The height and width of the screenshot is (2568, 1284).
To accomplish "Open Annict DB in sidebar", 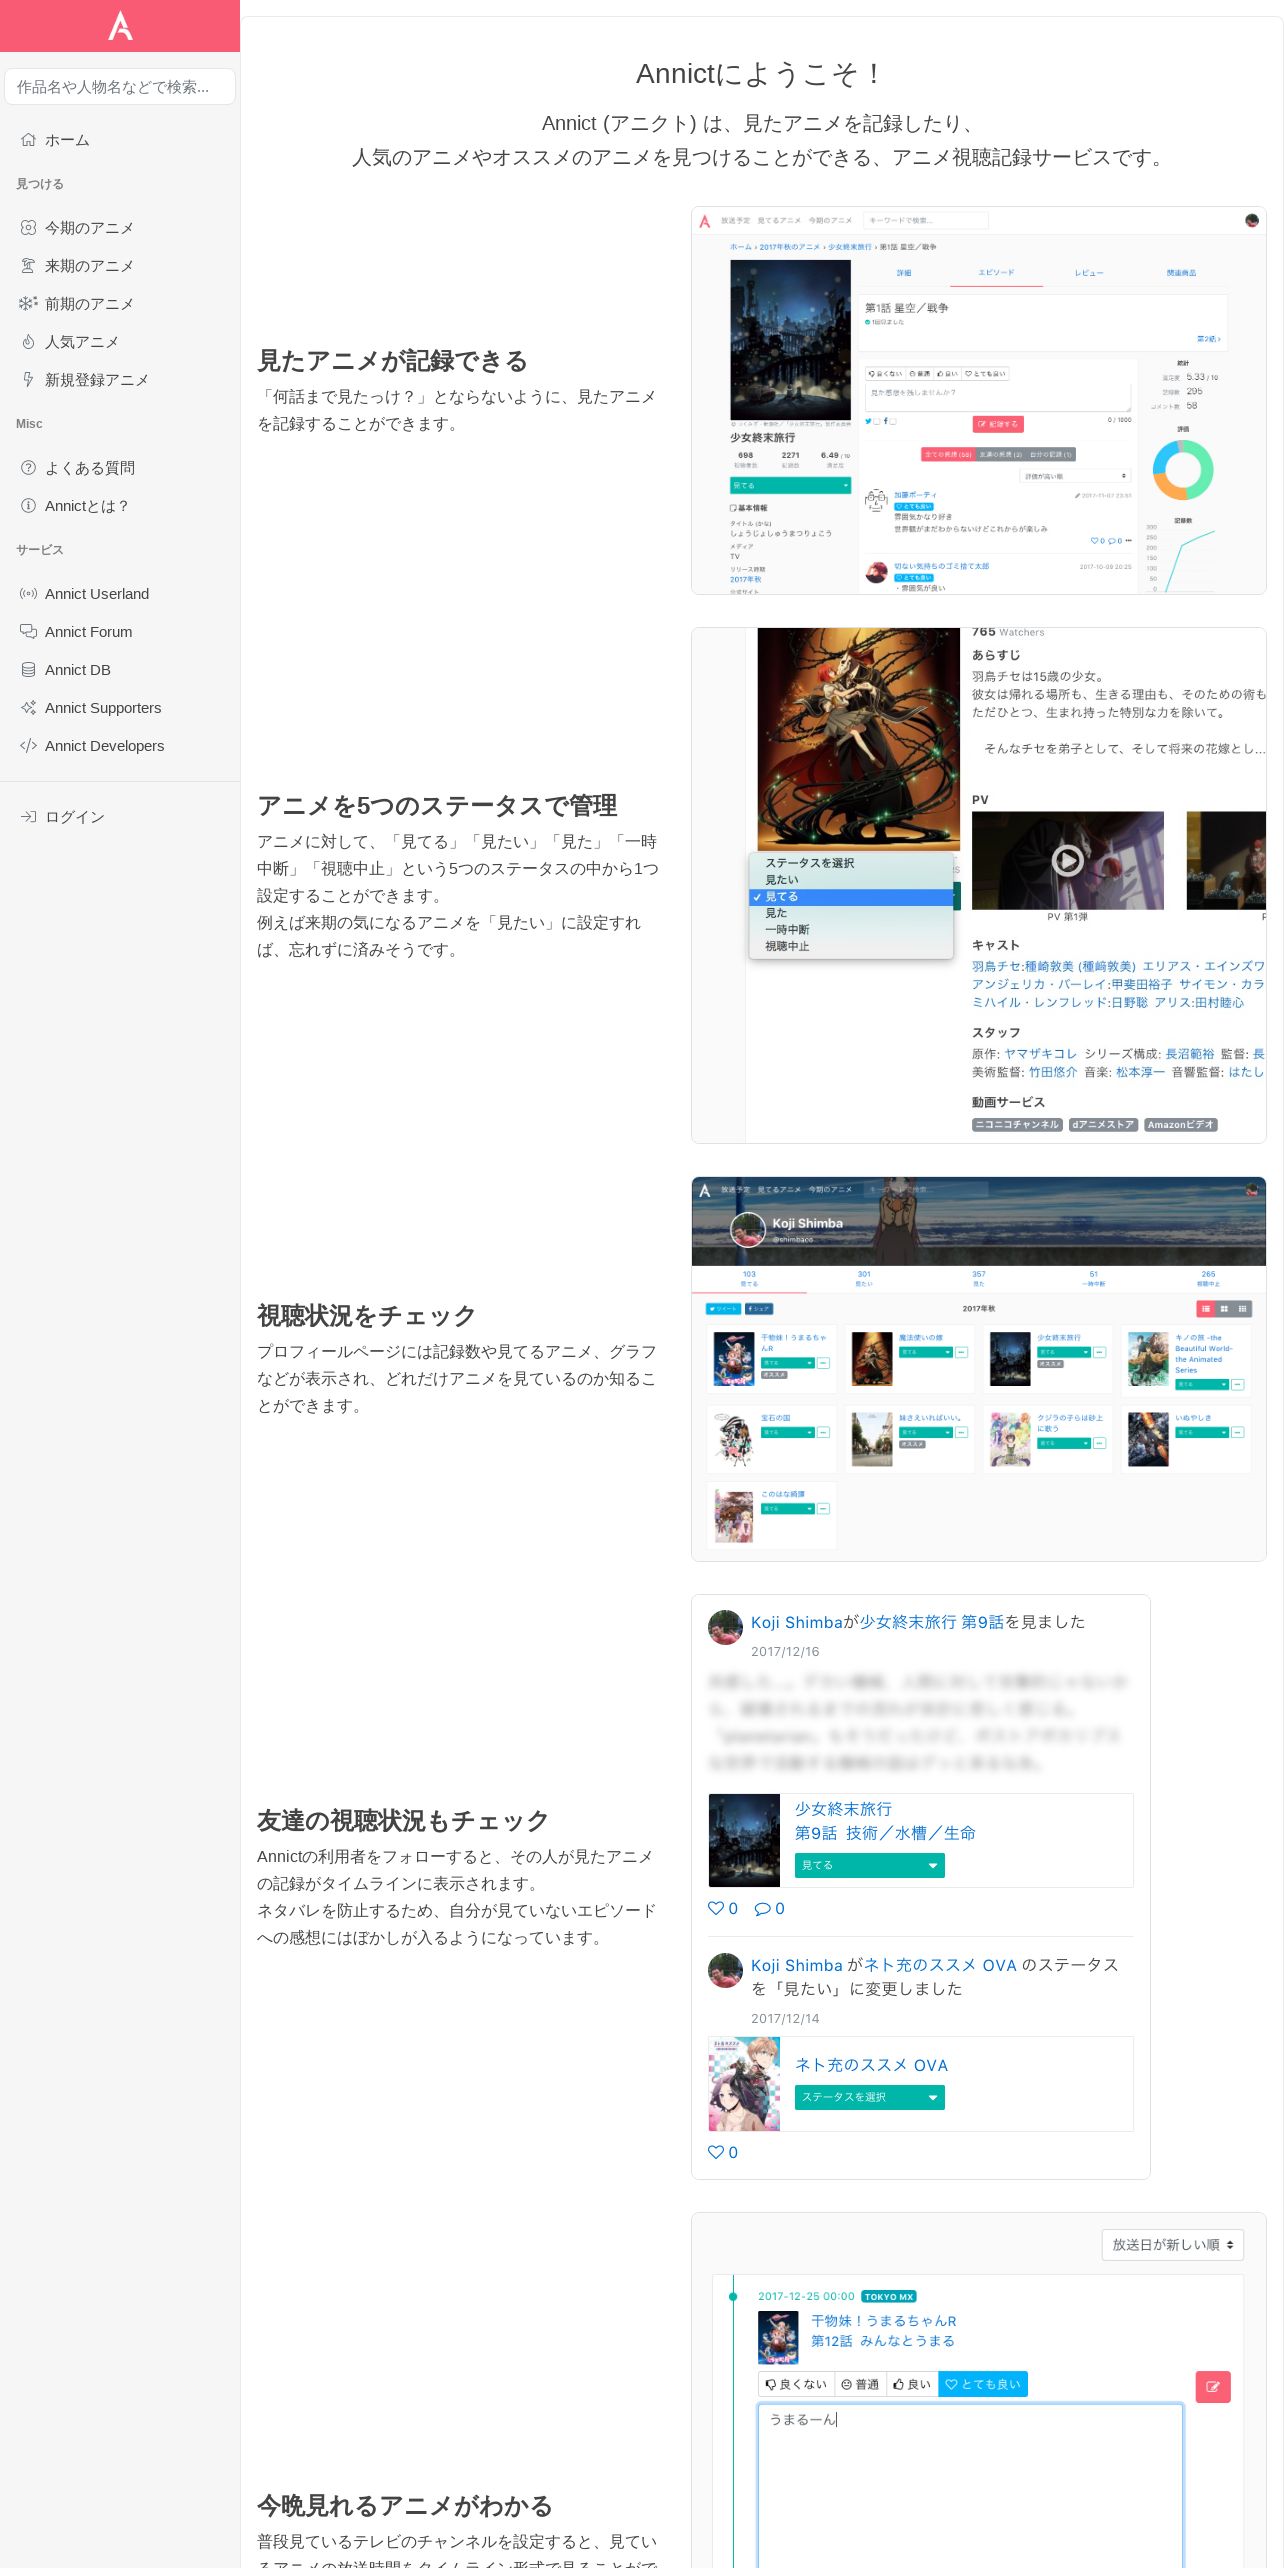I will coord(120,670).
